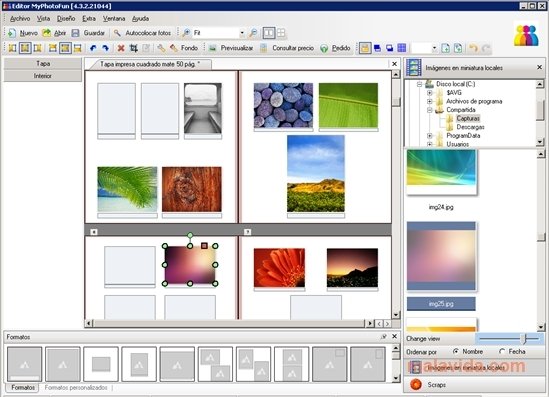The image size is (549, 397).
Task: Open the Extra menu
Action: (x=89, y=19)
